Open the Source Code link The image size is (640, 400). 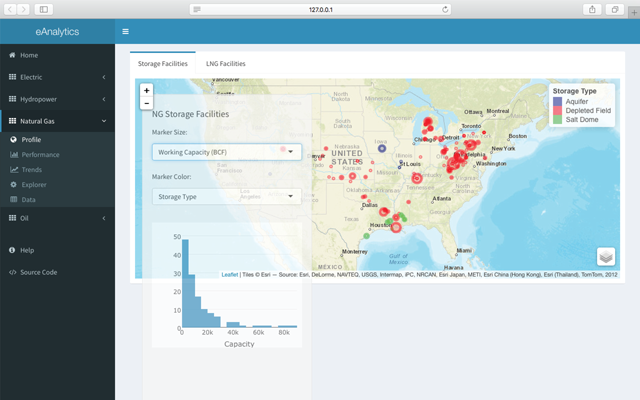click(38, 272)
